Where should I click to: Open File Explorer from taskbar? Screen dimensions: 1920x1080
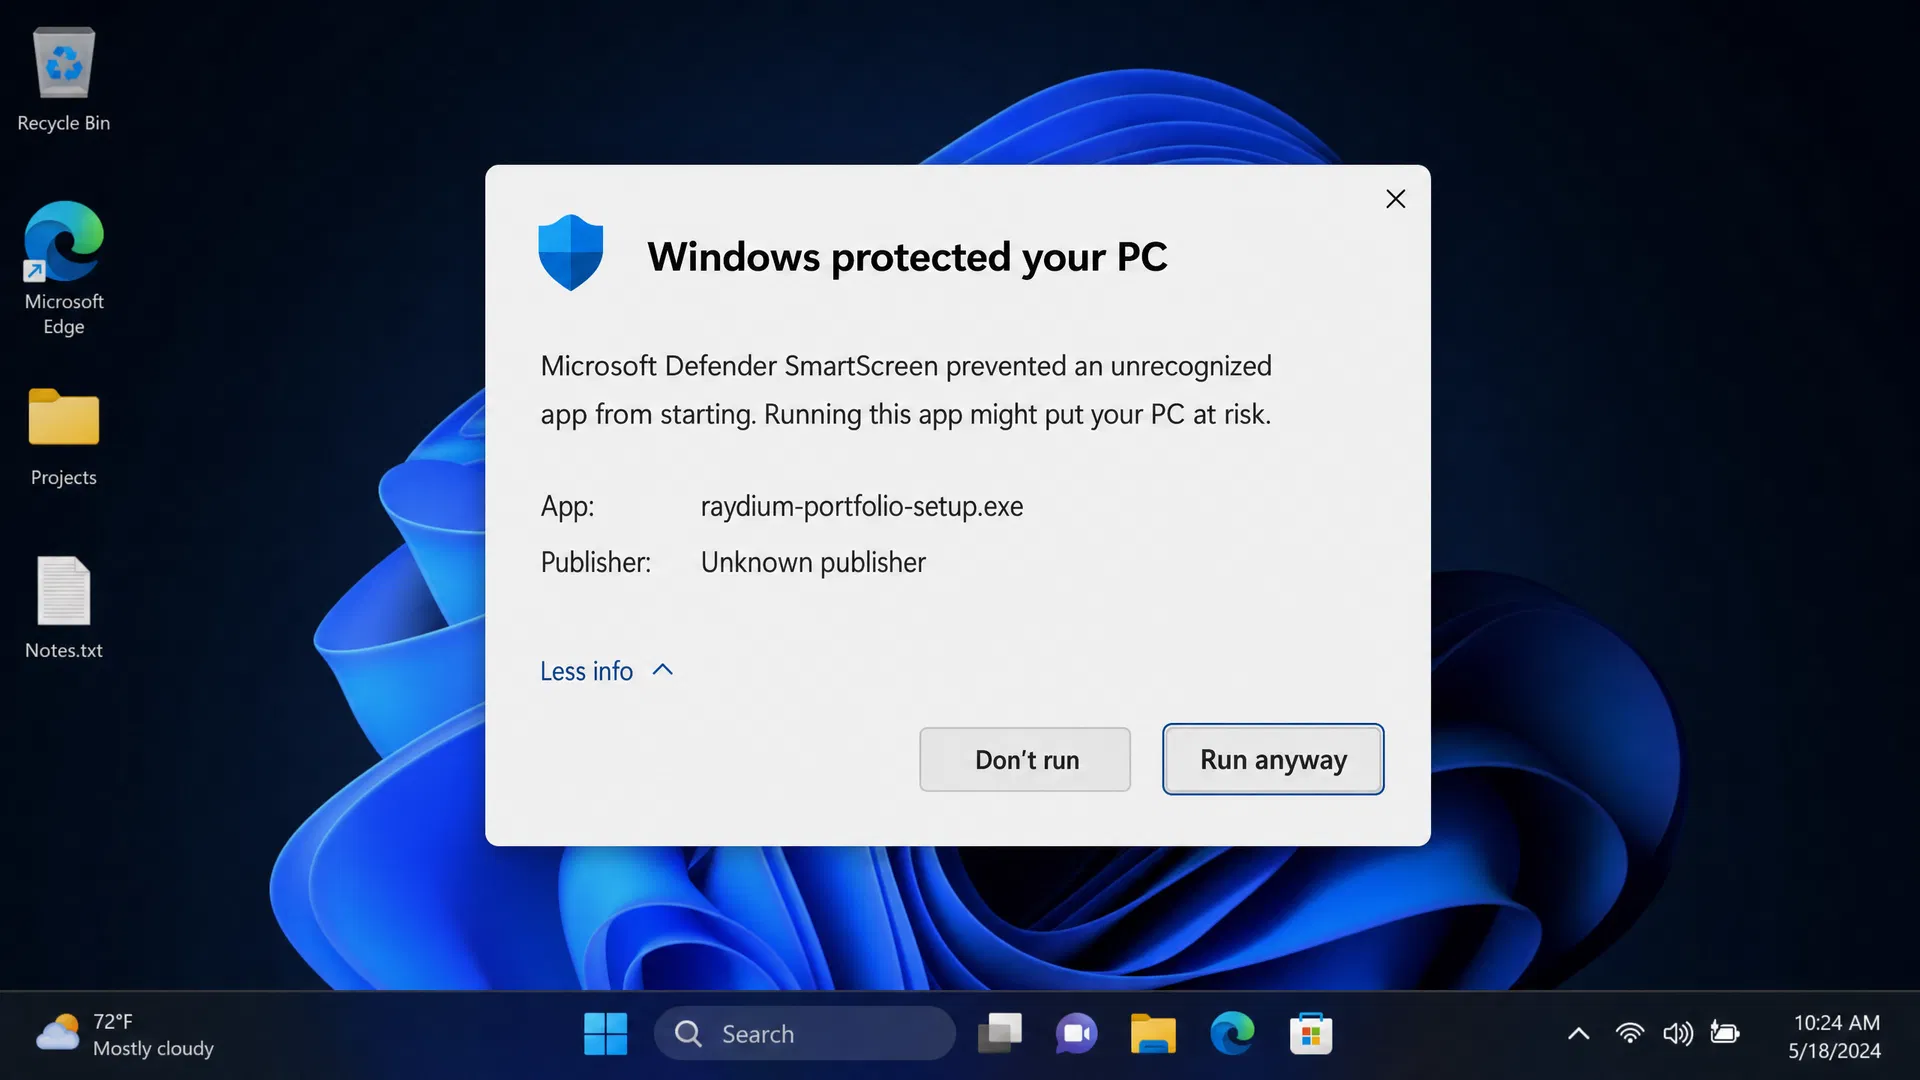[1153, 1034]
